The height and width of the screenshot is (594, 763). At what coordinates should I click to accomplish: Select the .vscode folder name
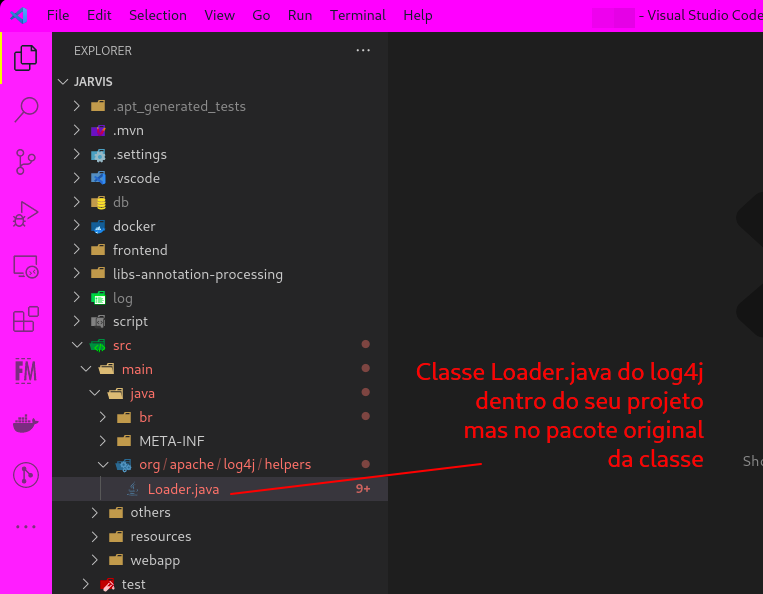(136, 178)
